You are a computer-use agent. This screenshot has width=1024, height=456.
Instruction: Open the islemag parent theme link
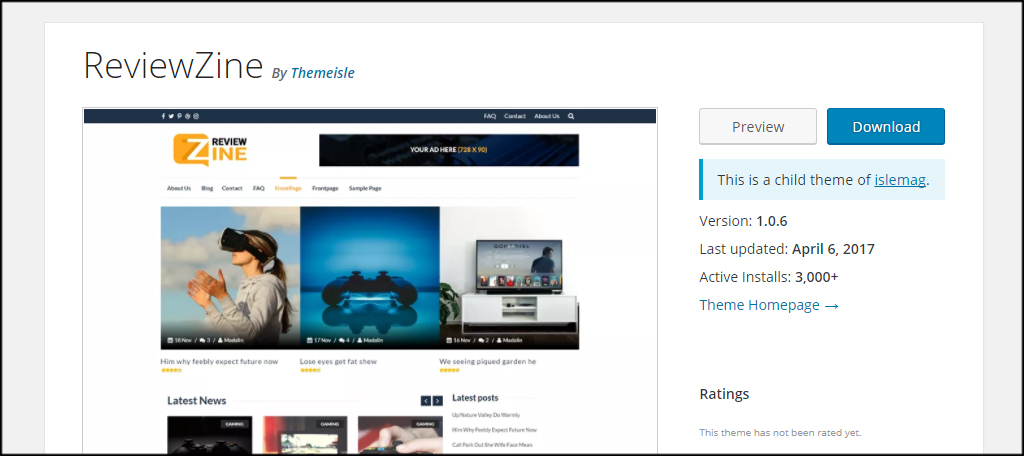tap(900, 180)
